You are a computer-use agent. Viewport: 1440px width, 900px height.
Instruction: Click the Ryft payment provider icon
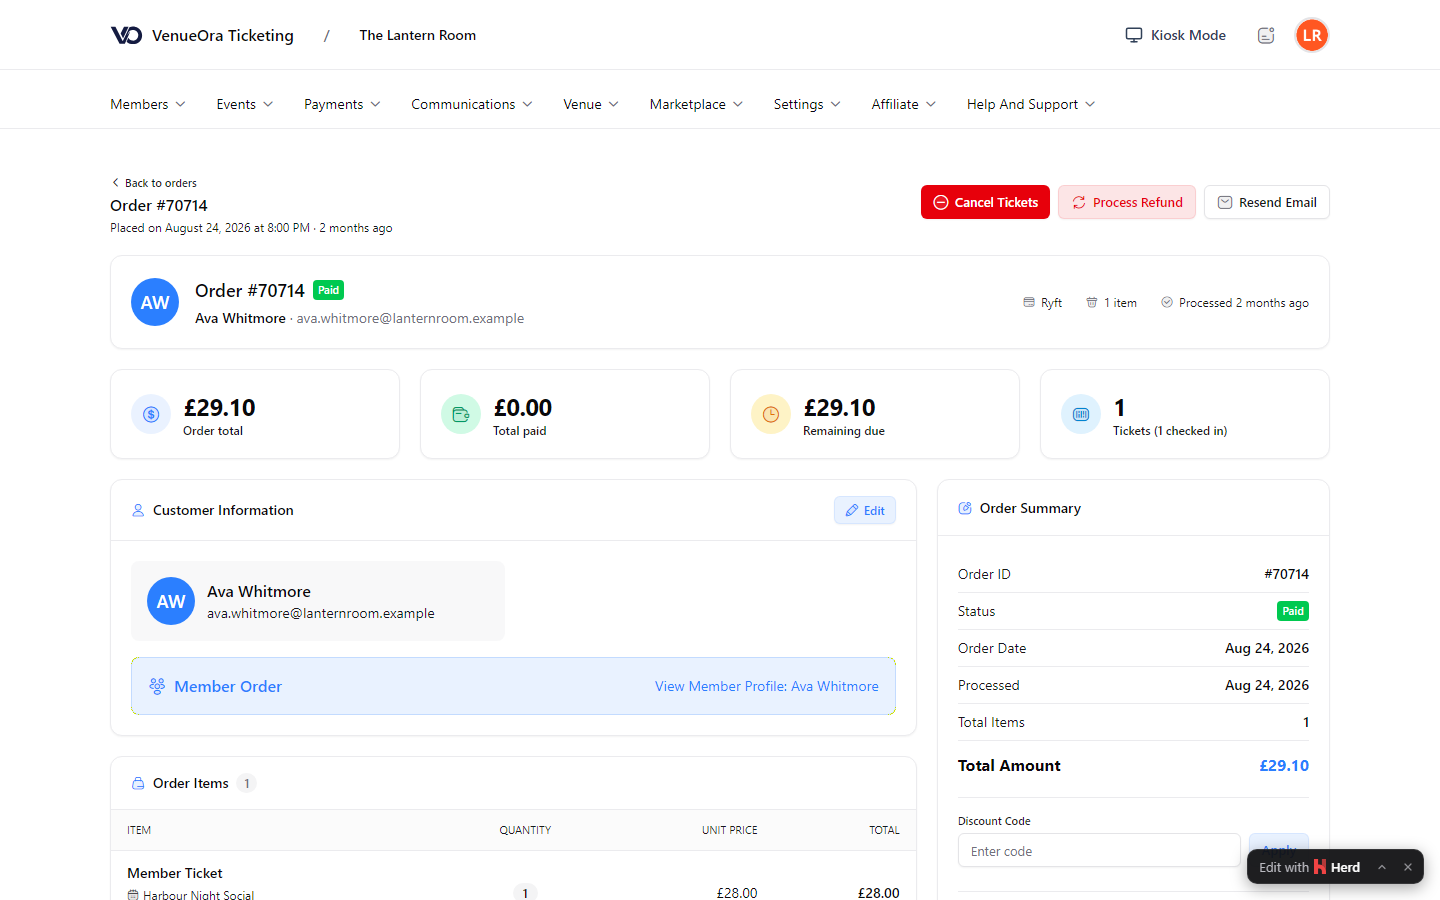tap(1029, 302)
